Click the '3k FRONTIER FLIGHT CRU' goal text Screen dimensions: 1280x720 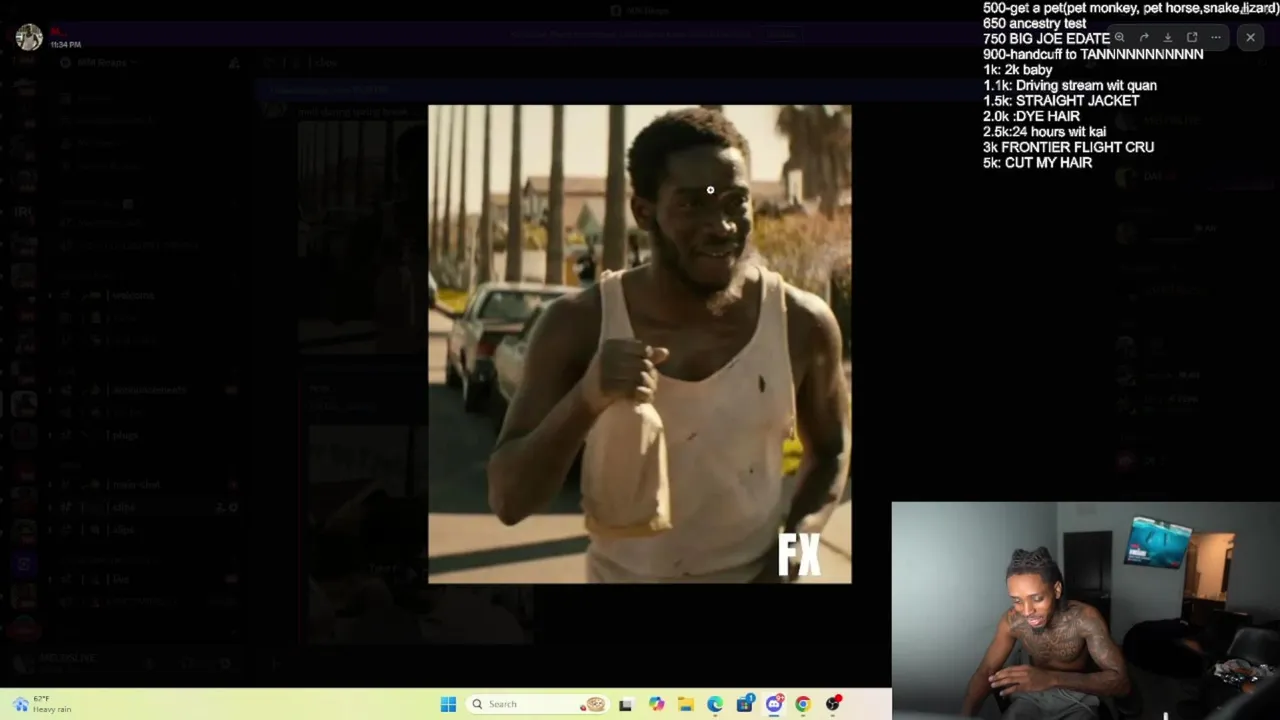pos(1068,147)
